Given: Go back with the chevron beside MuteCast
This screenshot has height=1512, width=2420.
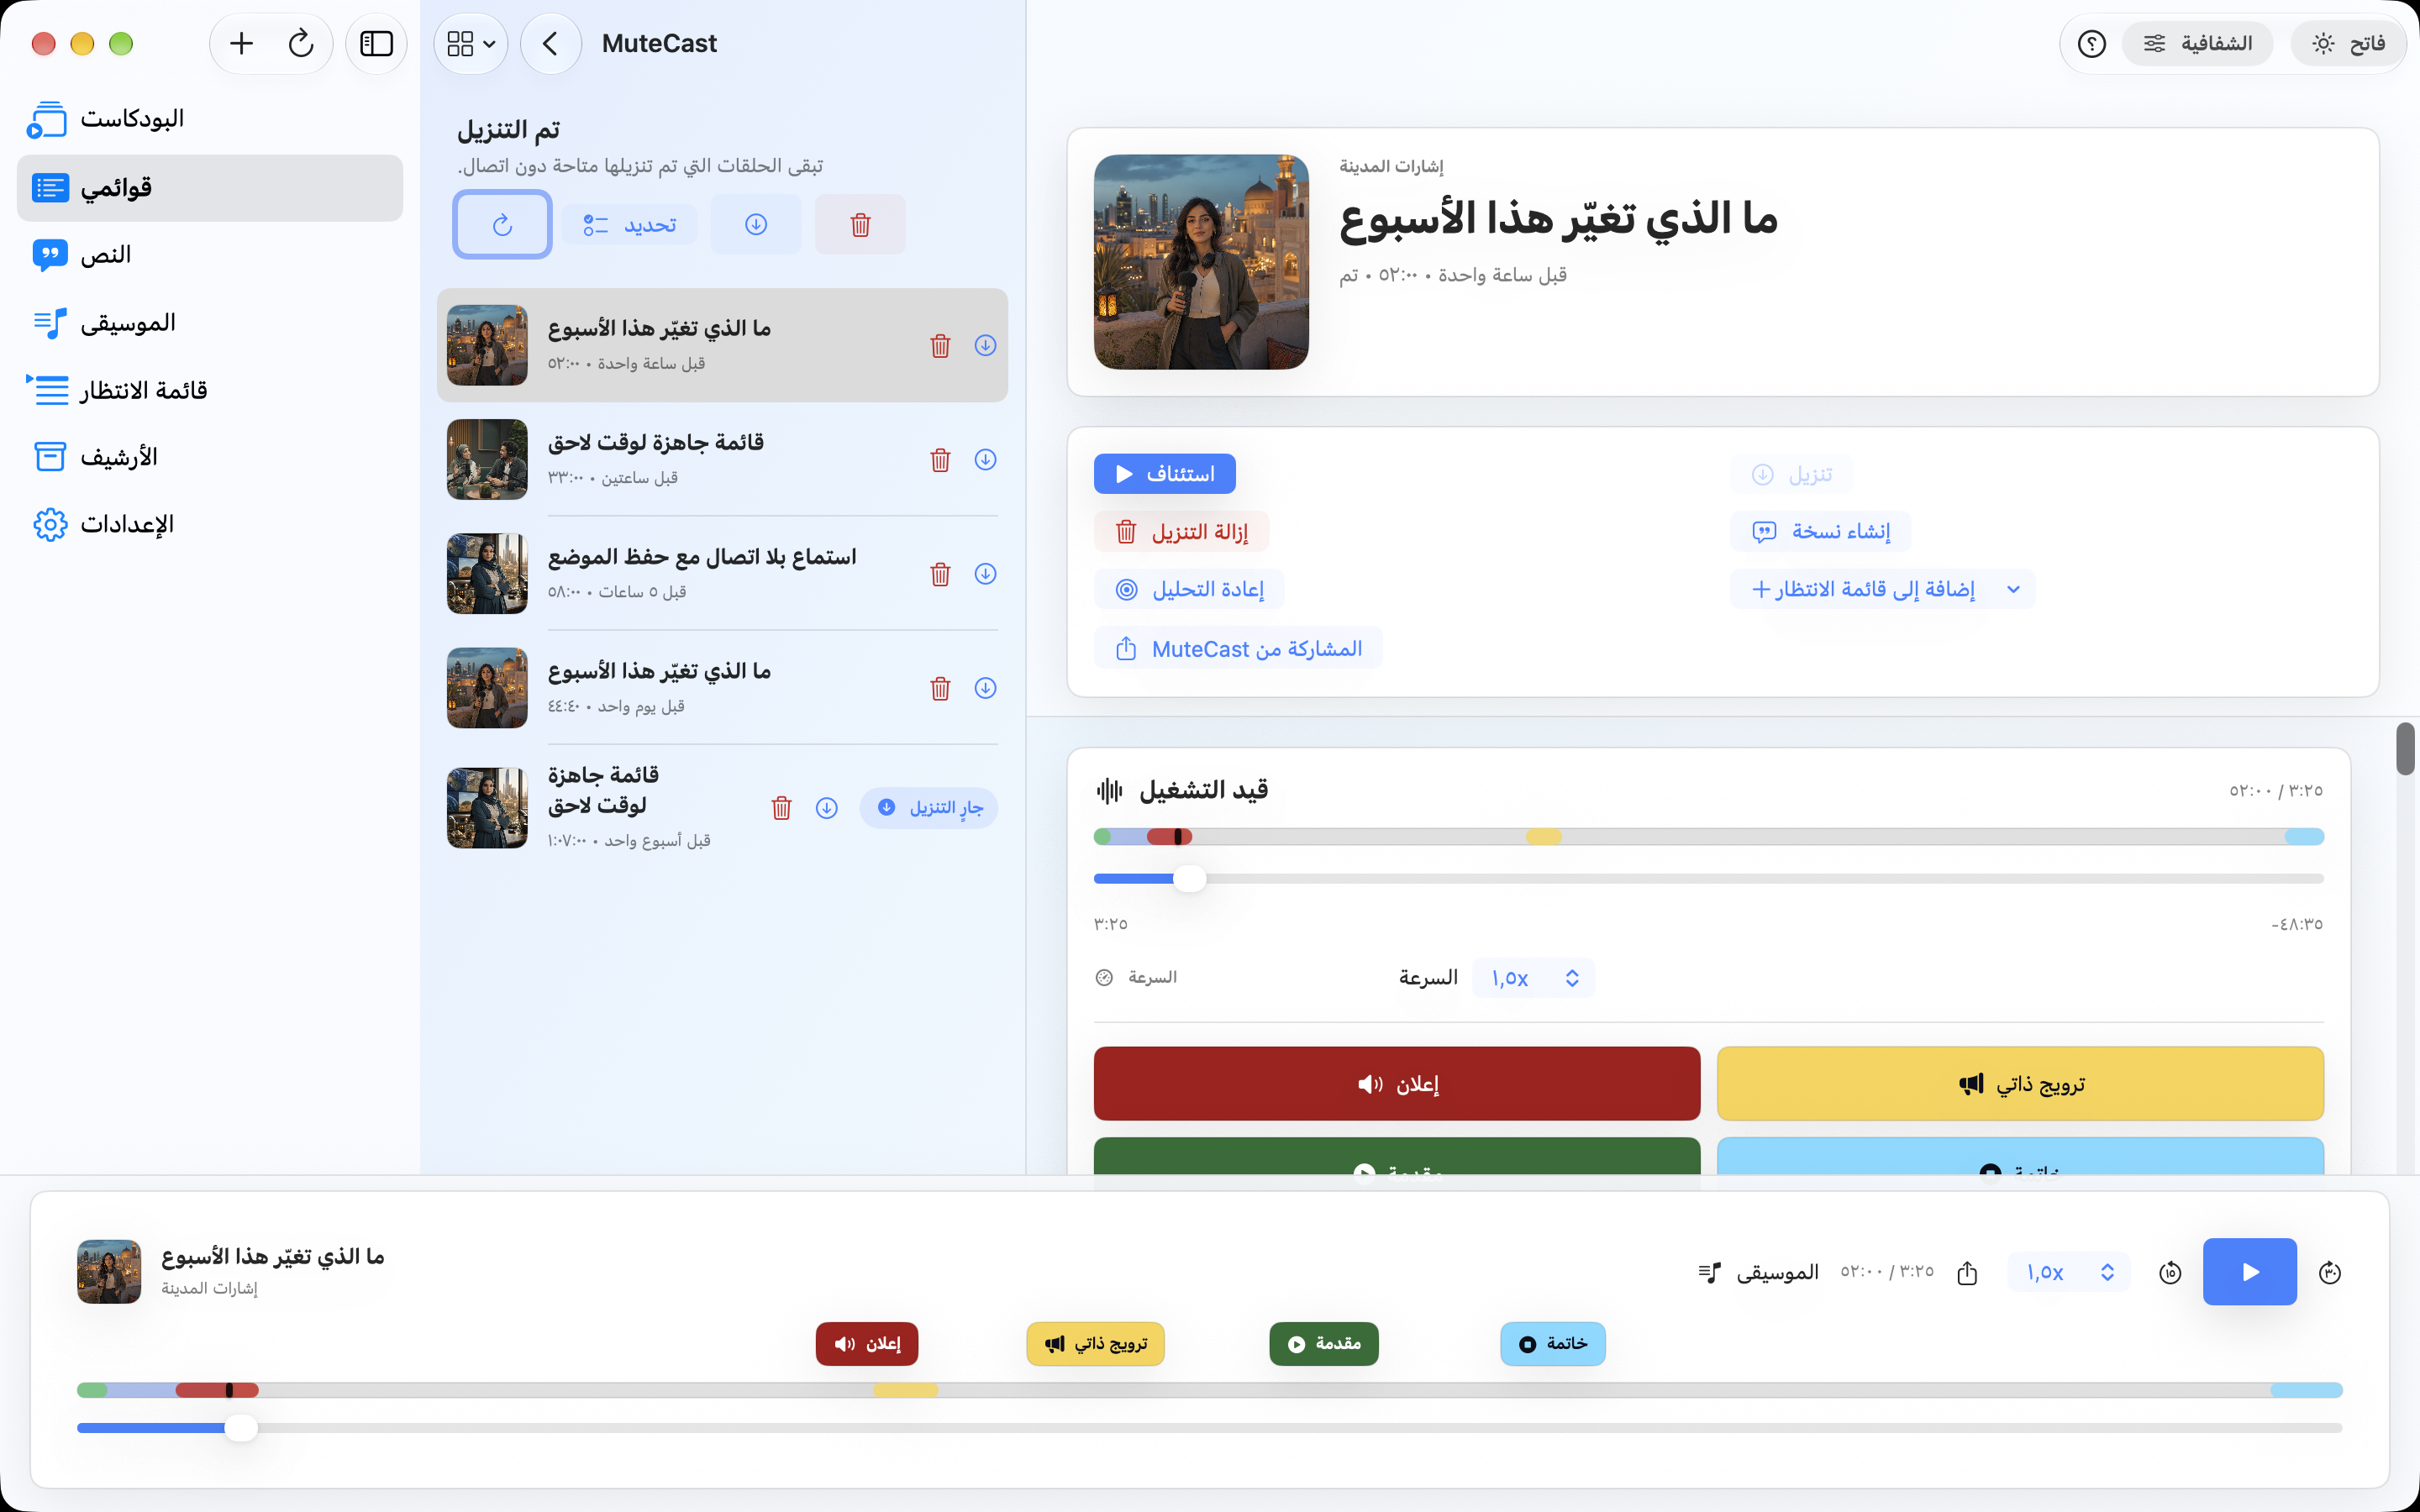Looking at the screenshot, I should click(550, 44).
